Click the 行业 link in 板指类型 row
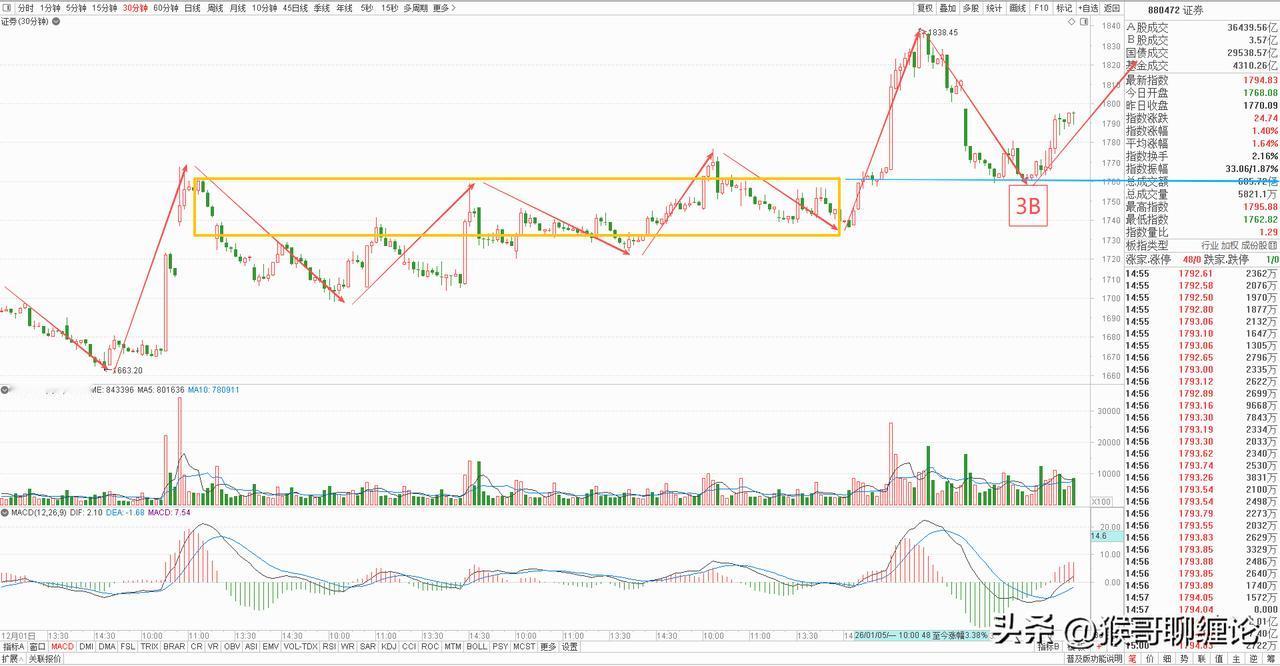 coord(1209,245)
